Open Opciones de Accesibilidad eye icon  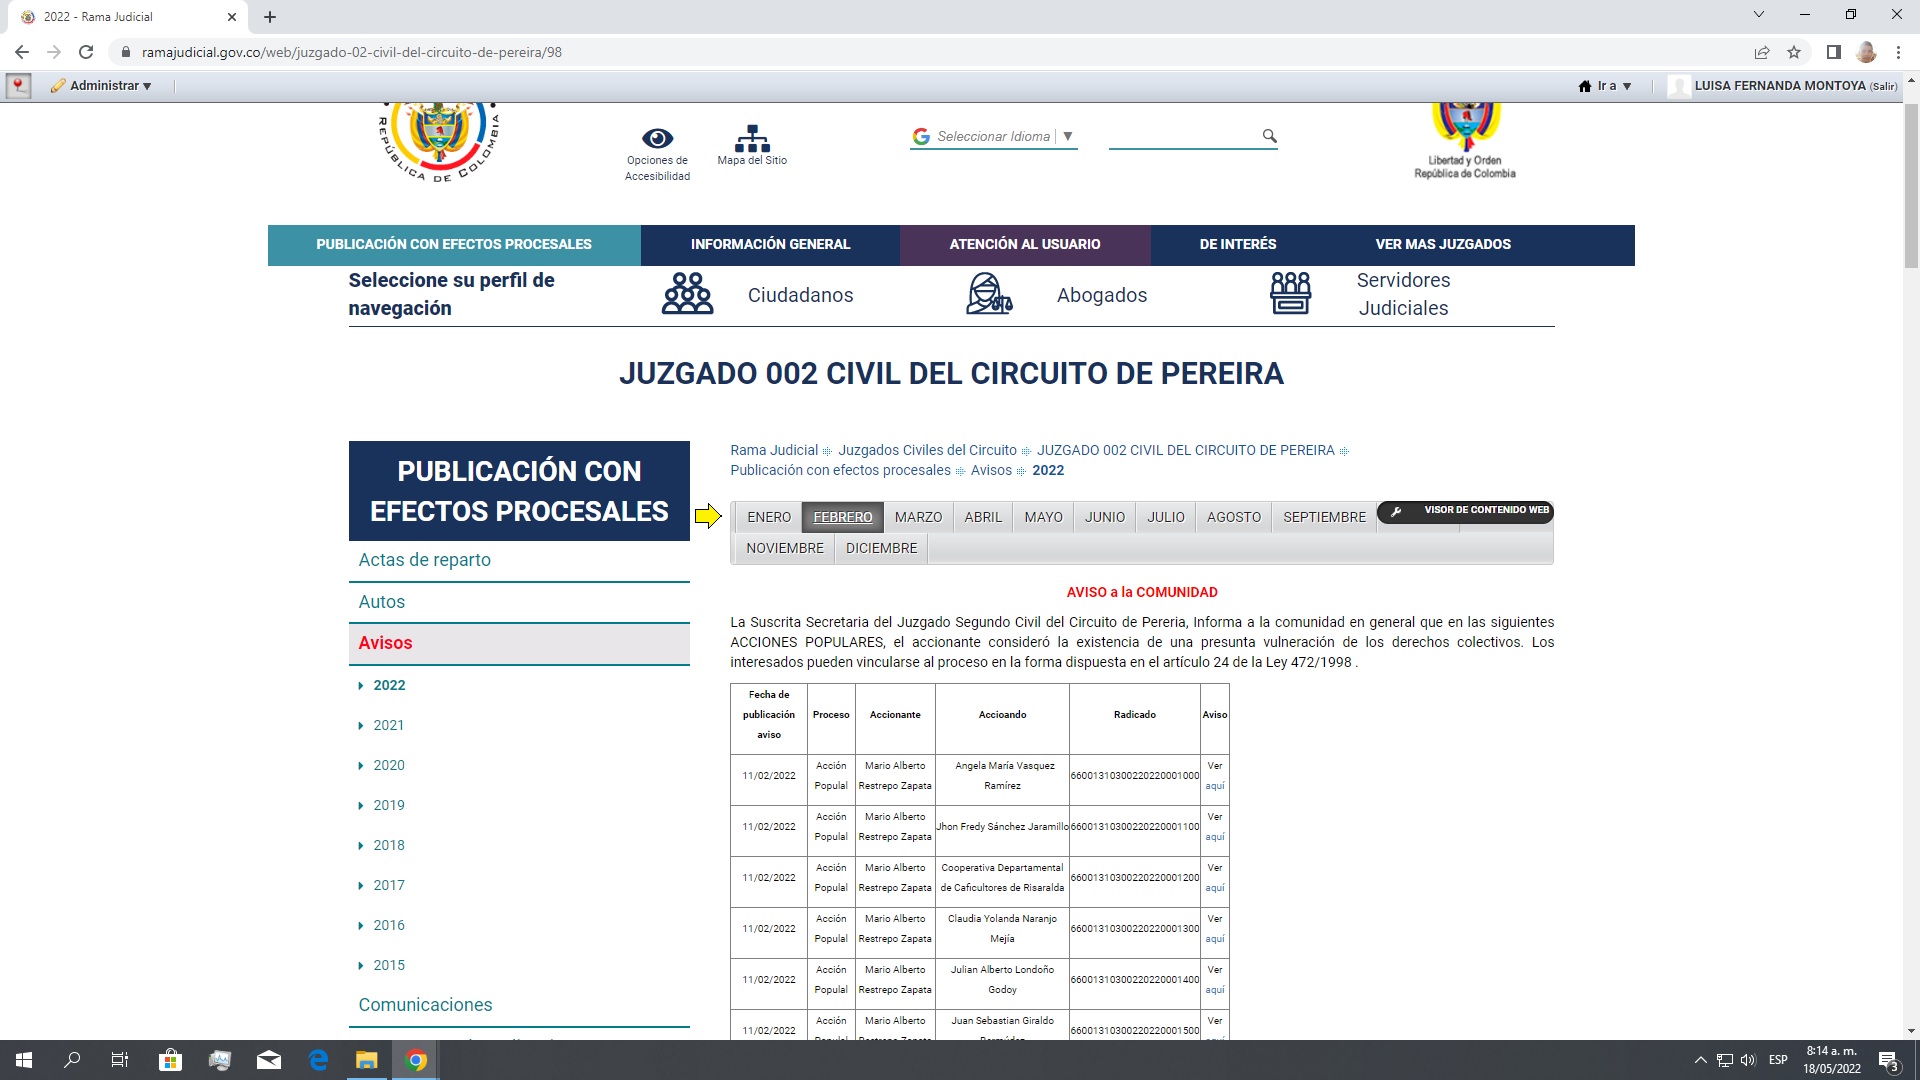click(657, 138)
